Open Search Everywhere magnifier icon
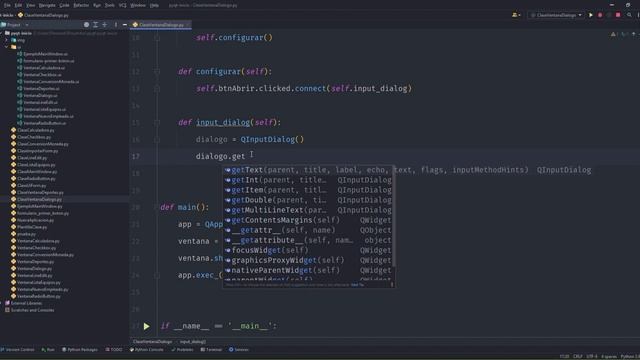640x360 pixels. click(x=629, y=15)
